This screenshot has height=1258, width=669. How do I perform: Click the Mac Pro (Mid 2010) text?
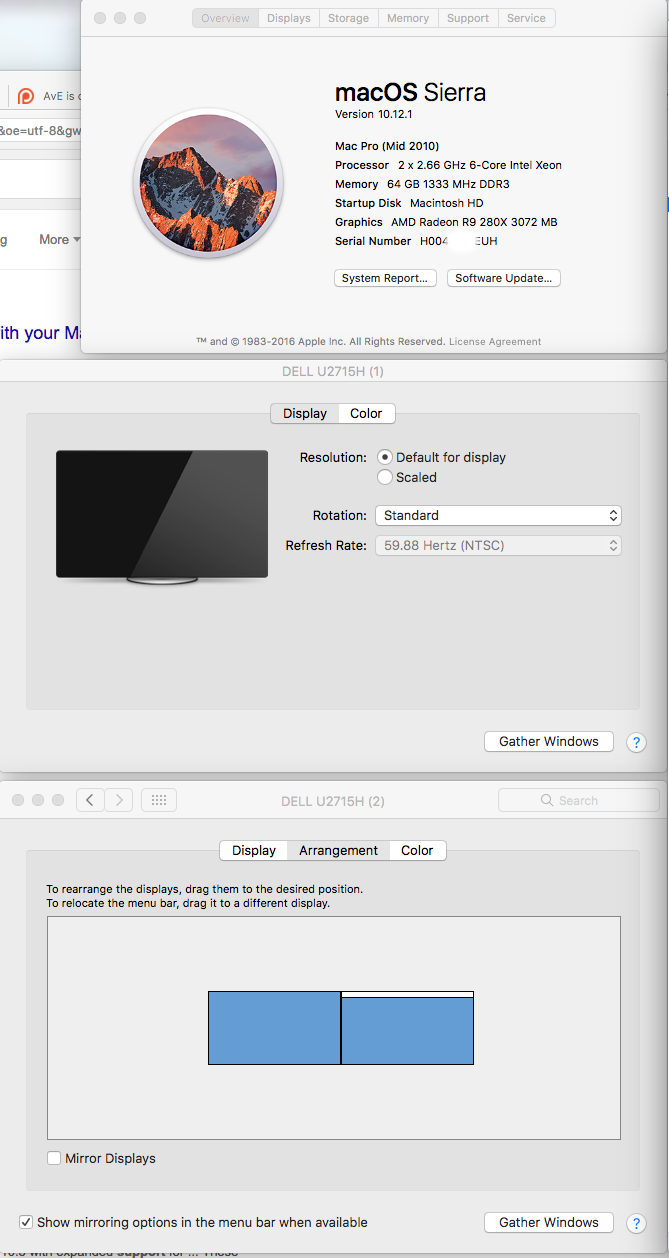click(x=387, y=146)
